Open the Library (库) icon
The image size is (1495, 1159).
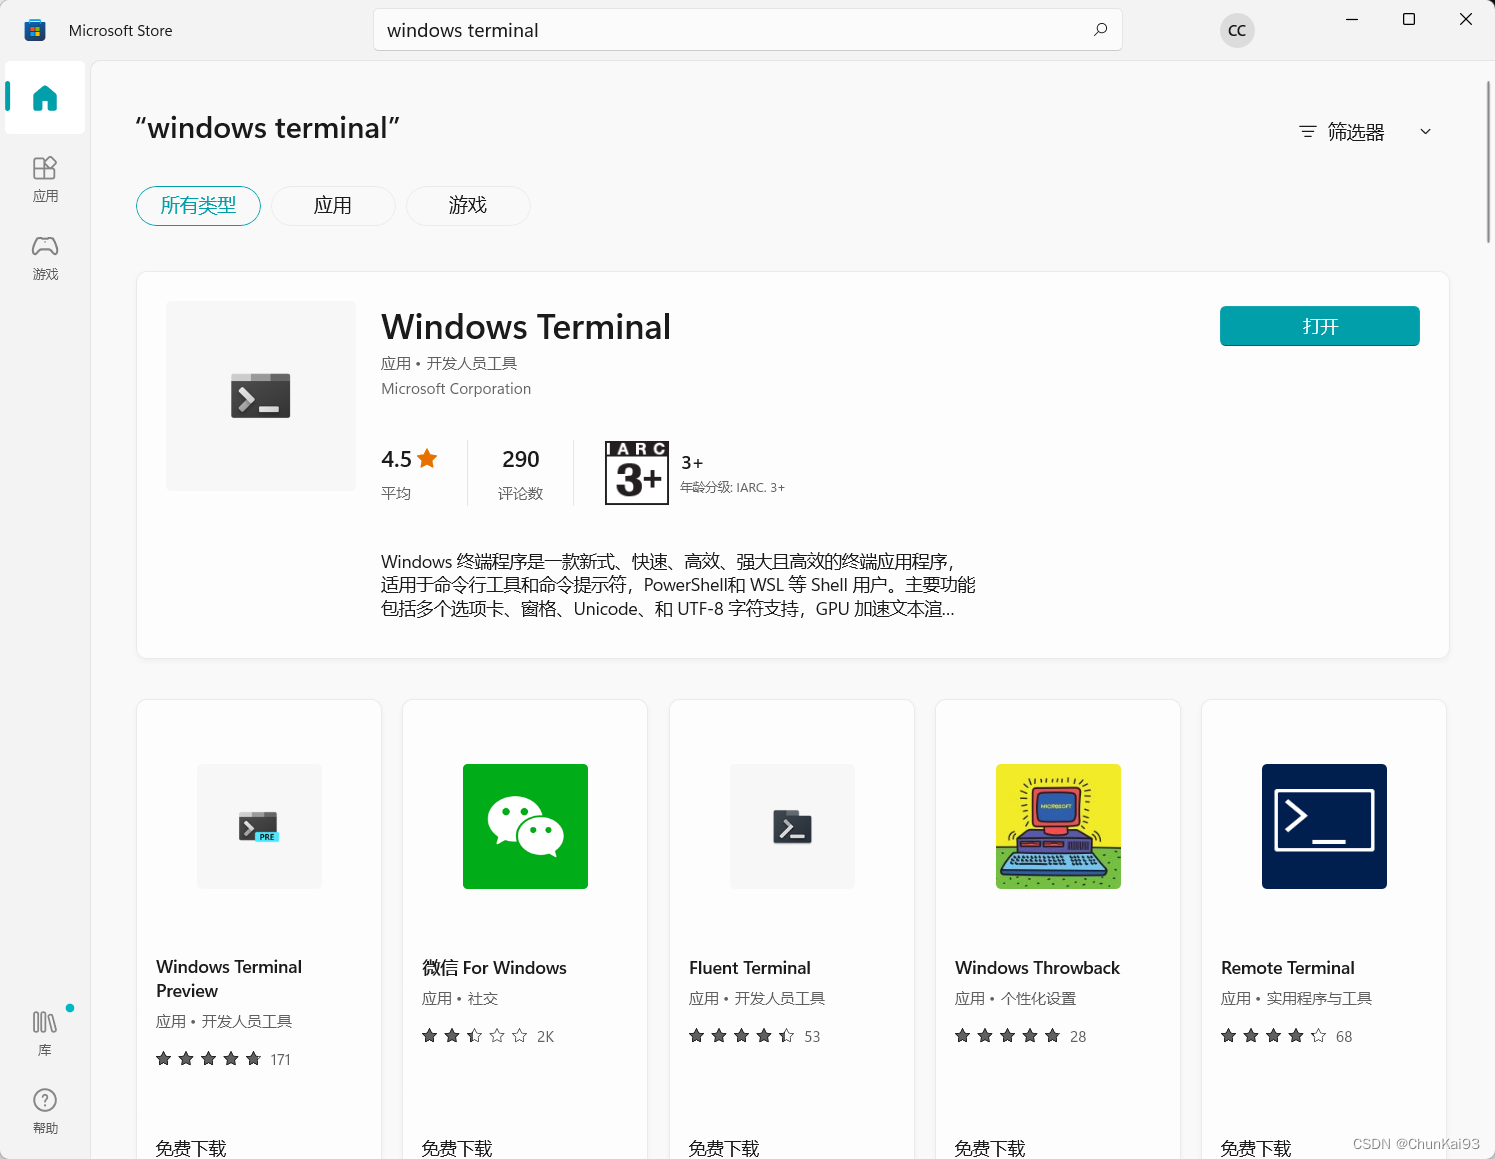pyautogui.click(x=45, y=1033)
